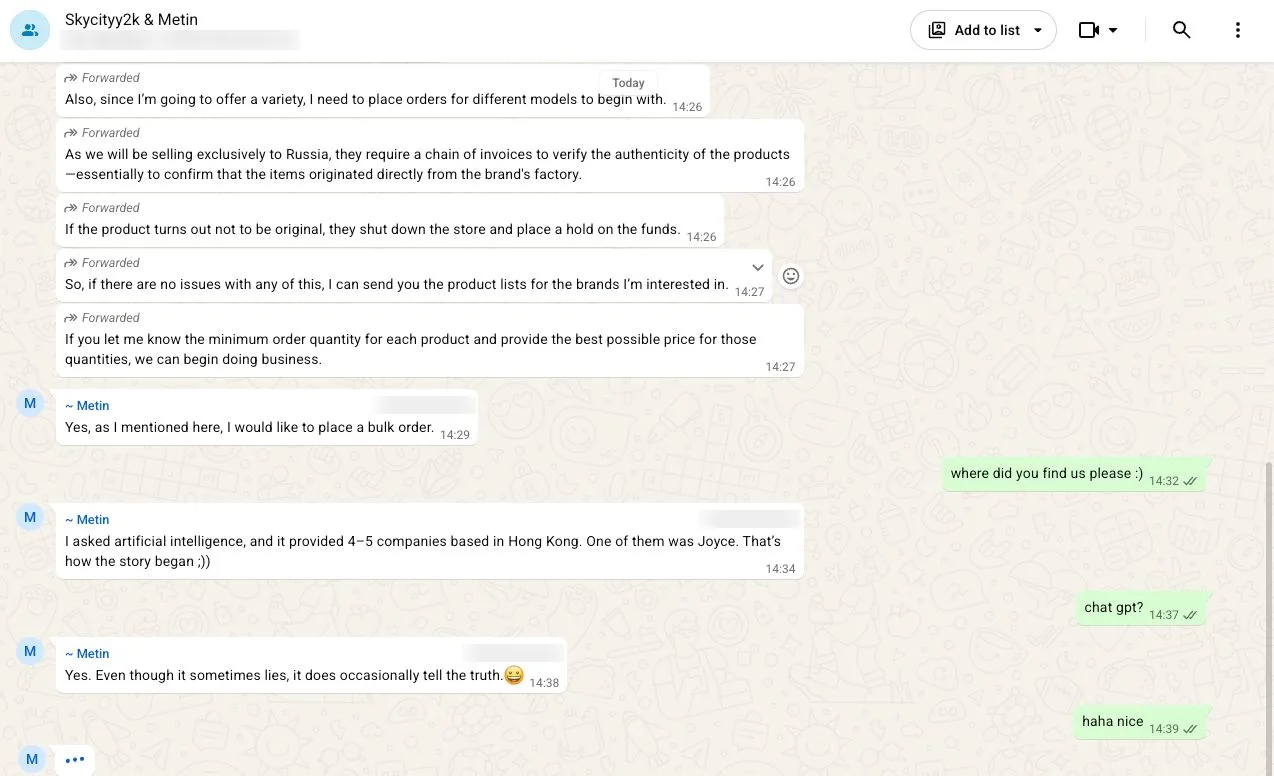The image size is (1274, 776).
Task: Click the 'minimum order quantity' forwarded message
Action: [430, 340]
